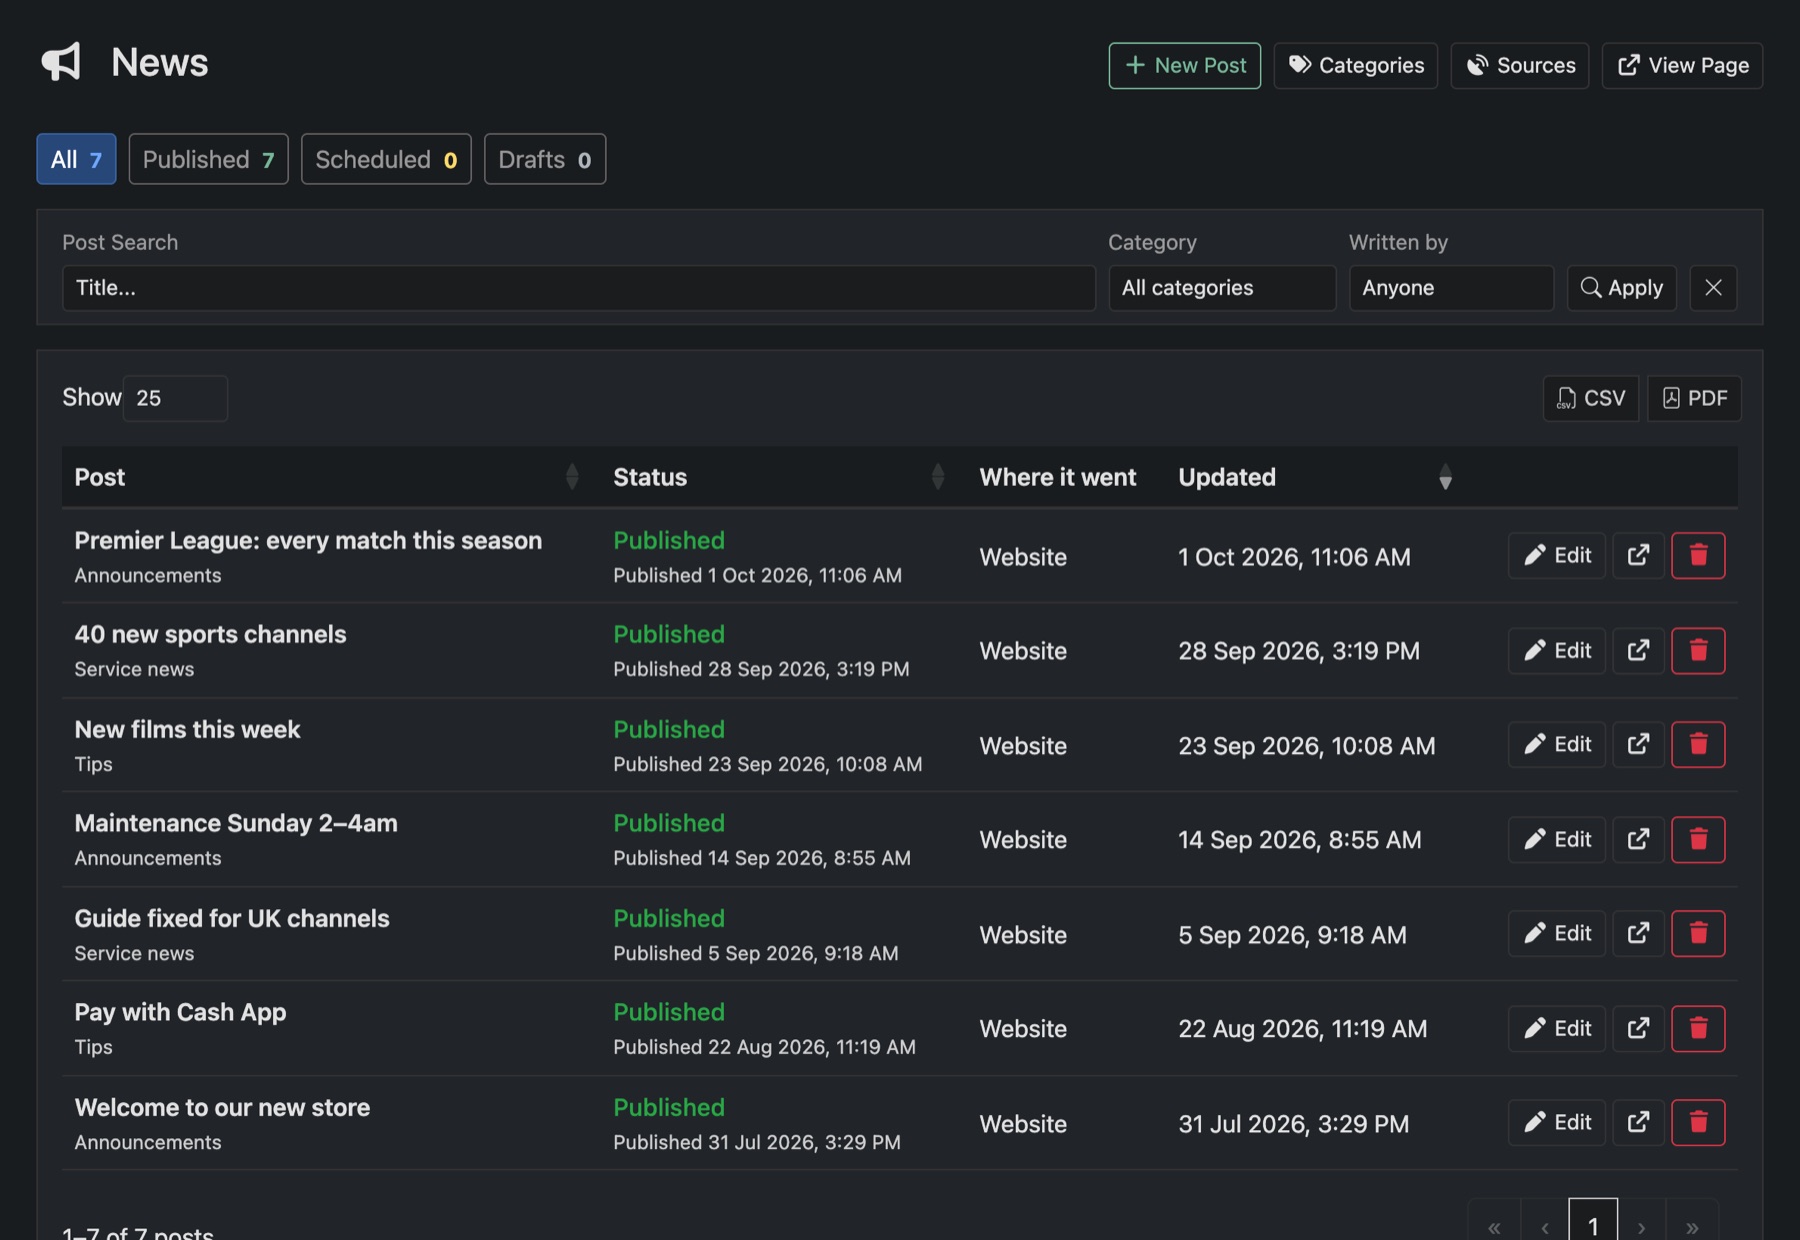Open the Written by dropdown
This screenshot has height=1240, width=1800.
coord(1451,288)
